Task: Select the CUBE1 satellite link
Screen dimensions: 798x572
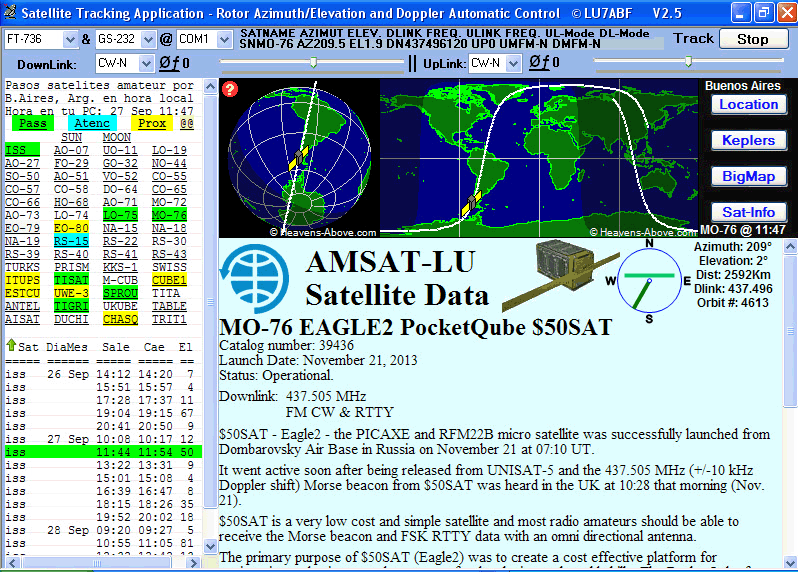Action: pyautogui.click(x=169, y=280)
